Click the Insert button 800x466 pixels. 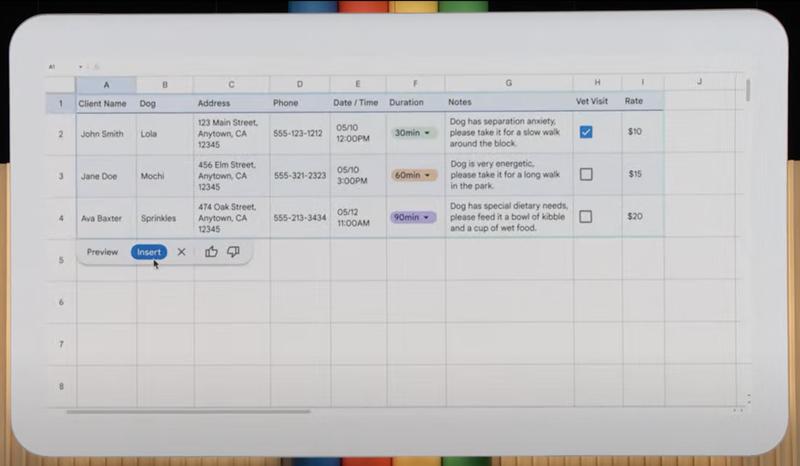(148, 252)
